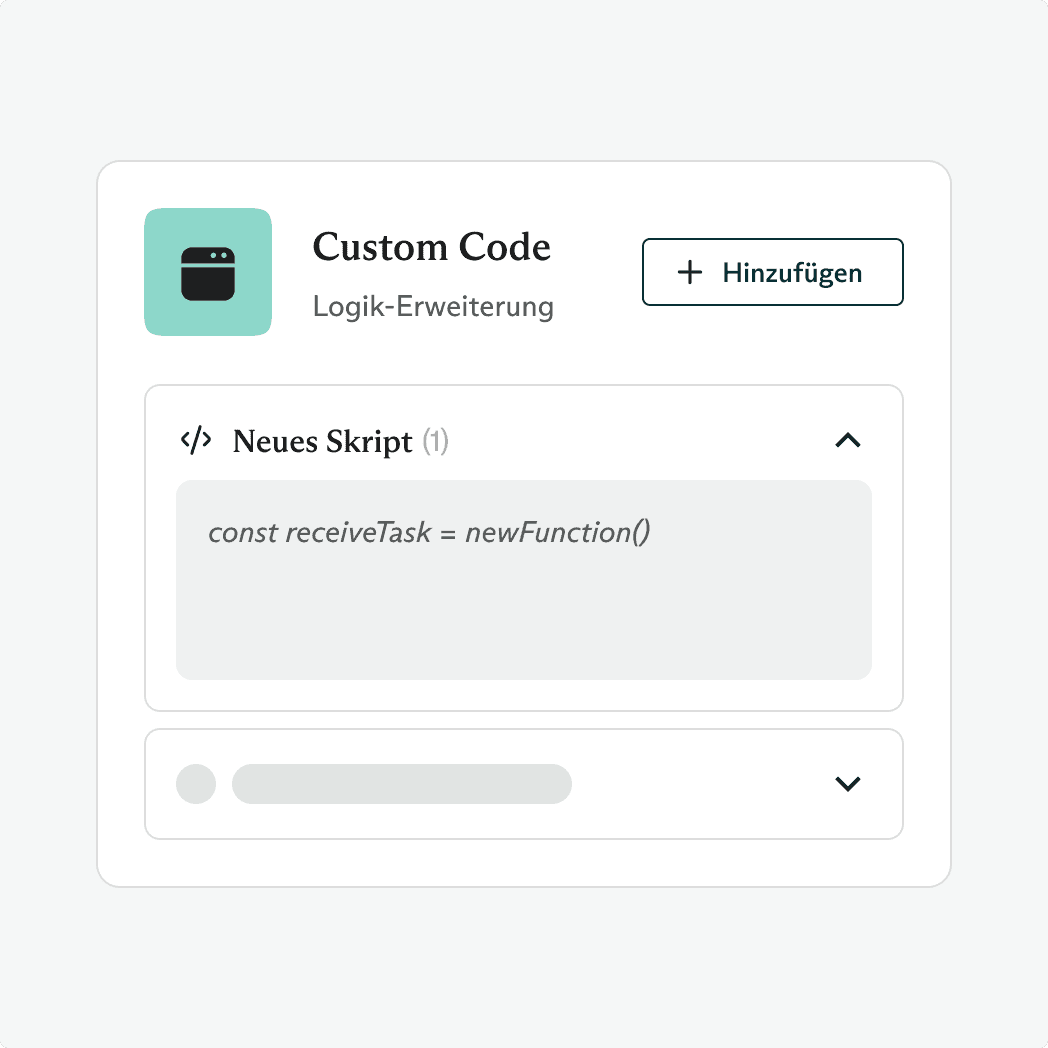Click the gray placeholder bar in second section
1048x1048 pixels.
401,784
